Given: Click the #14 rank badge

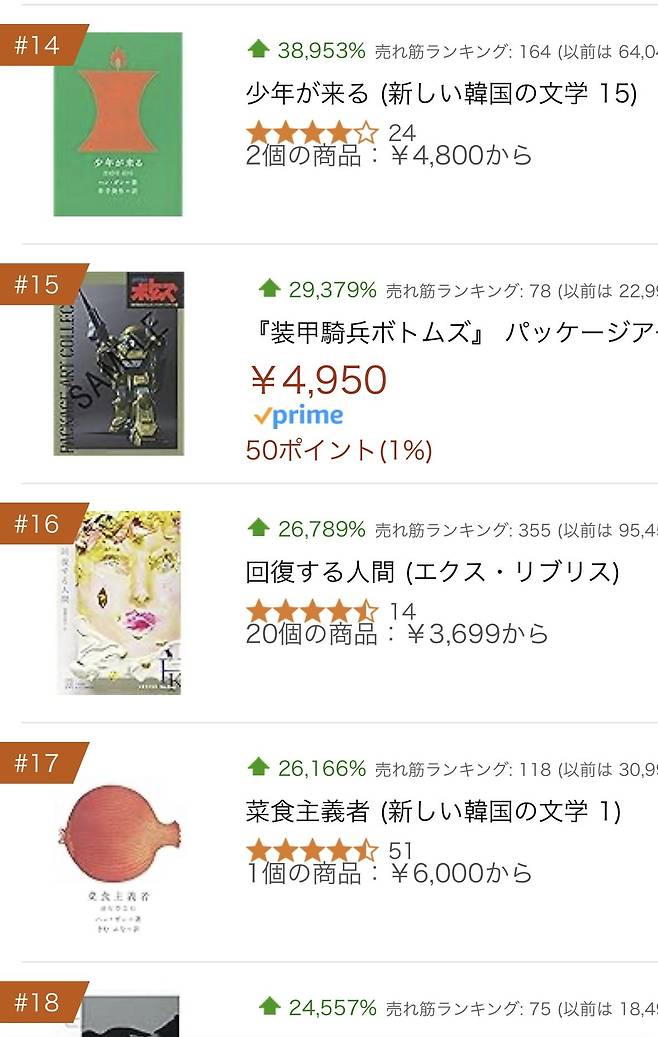Looking at the screenshot, I should tap(37, 45).
